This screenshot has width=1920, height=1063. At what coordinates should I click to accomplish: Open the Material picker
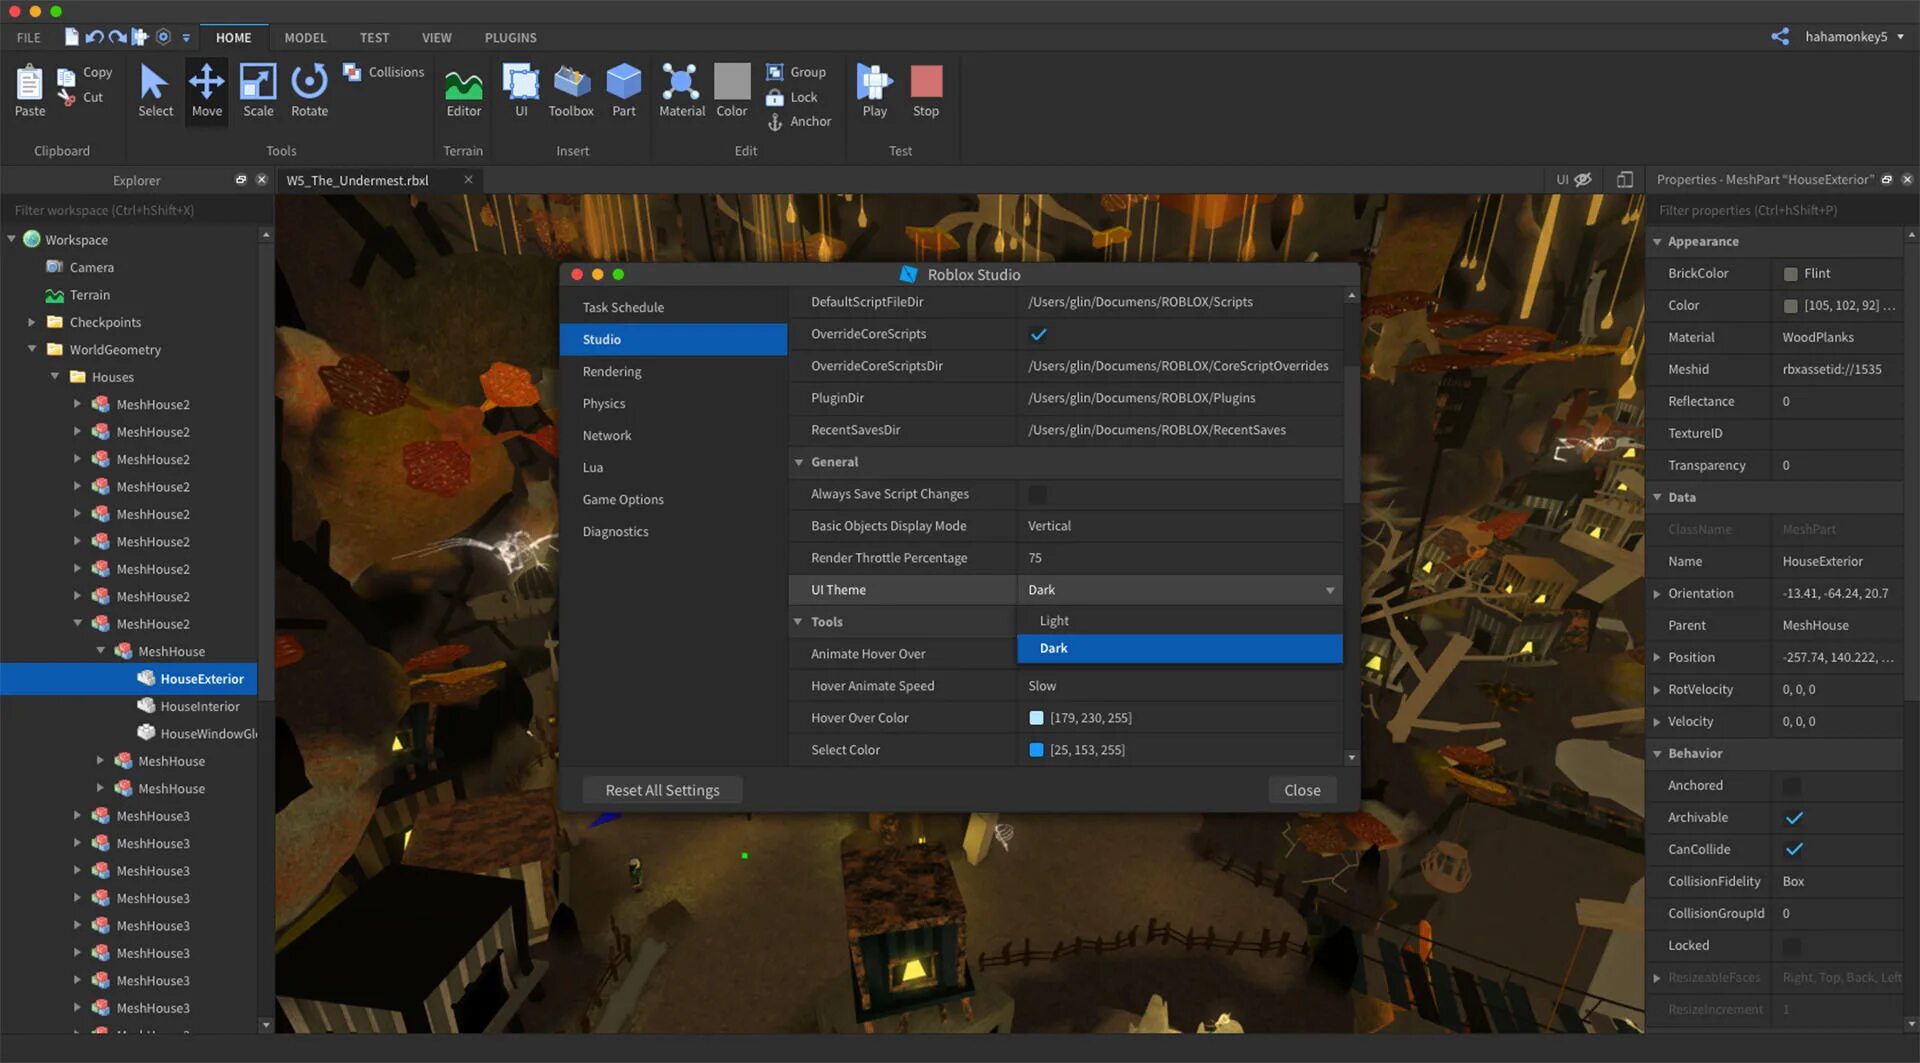(x=681, y=90)
